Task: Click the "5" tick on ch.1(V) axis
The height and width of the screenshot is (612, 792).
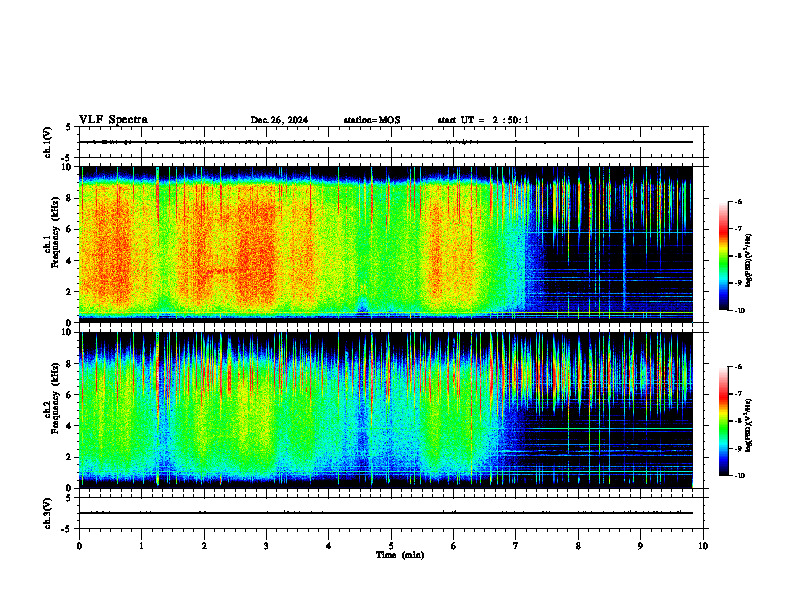Action: pos(69,127)
